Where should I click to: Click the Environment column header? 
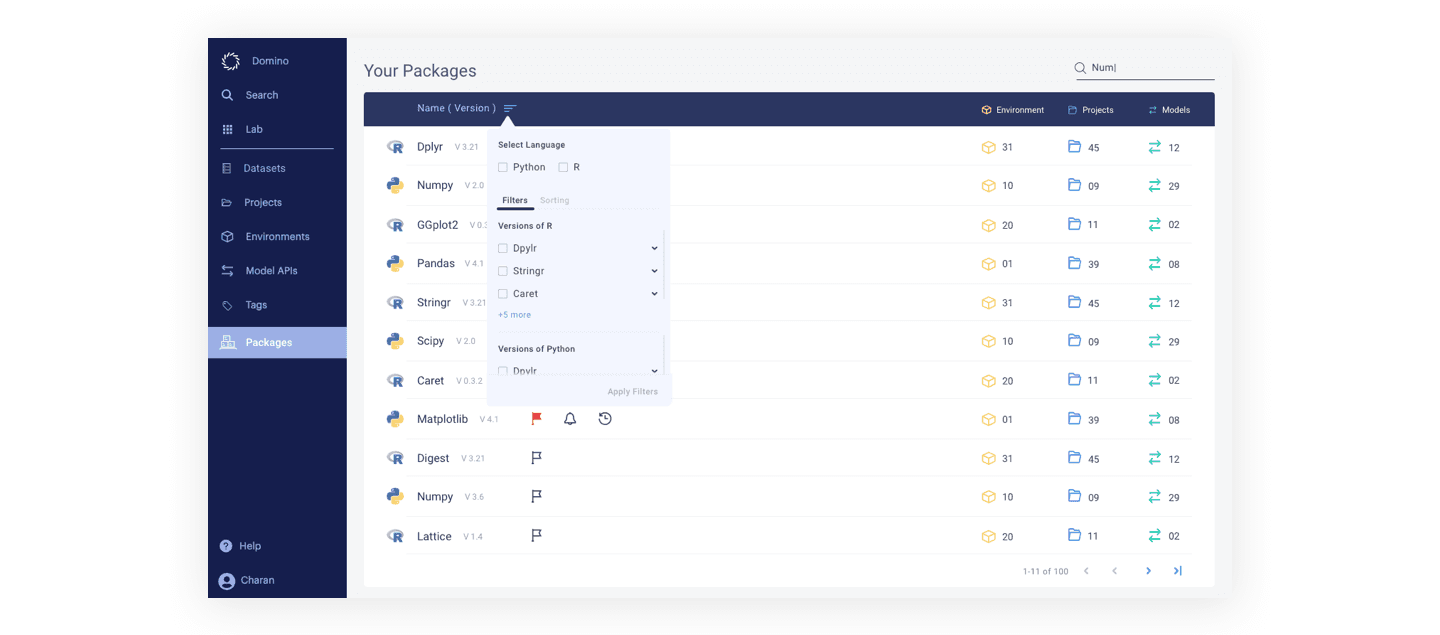pos(1013,110)
